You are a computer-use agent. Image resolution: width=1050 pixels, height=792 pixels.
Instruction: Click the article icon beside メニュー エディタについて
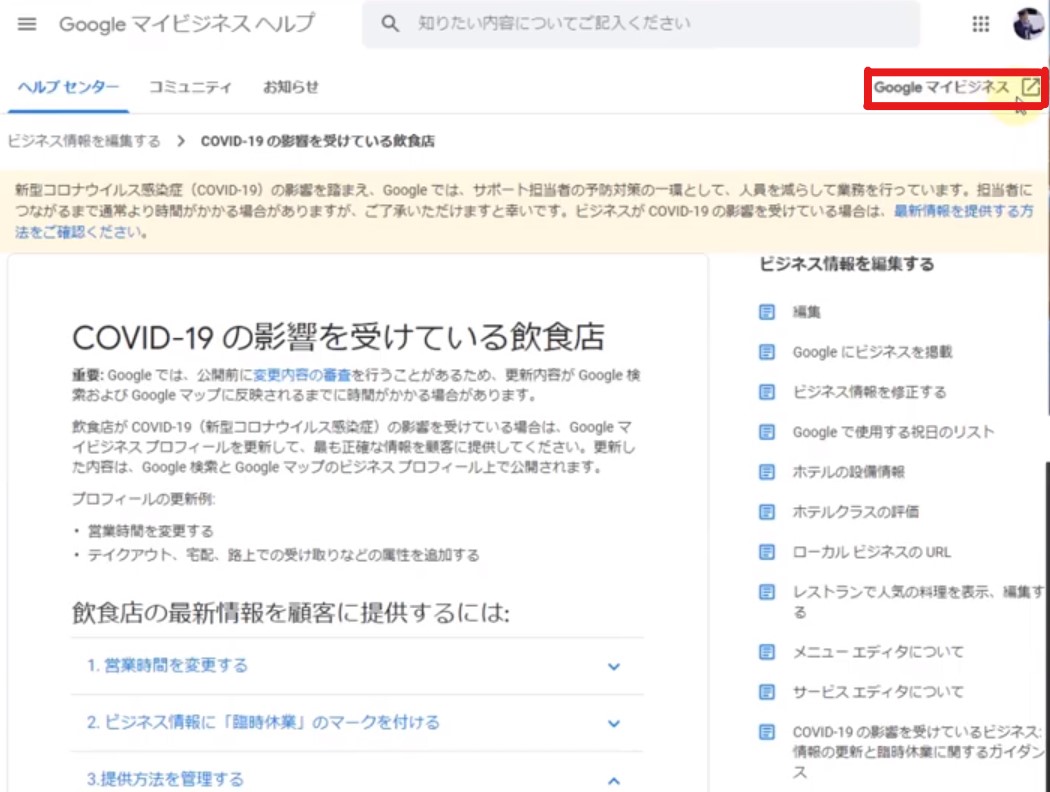(767, 652)
